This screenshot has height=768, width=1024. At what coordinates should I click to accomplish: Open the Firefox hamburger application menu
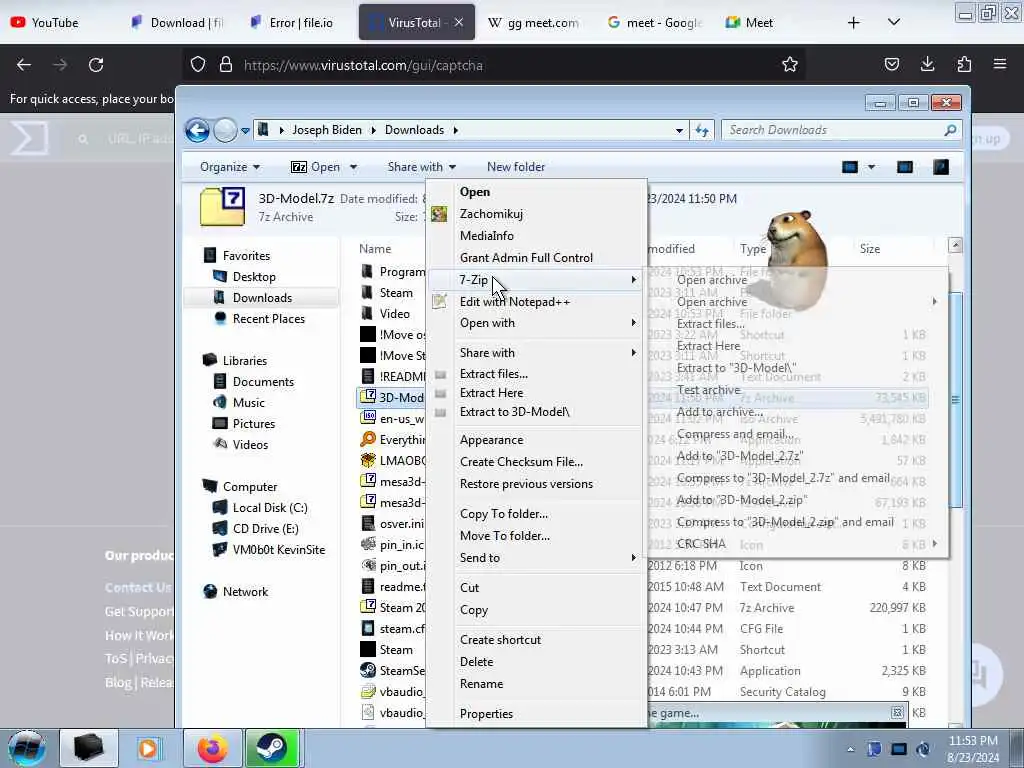click(1000, 64)
